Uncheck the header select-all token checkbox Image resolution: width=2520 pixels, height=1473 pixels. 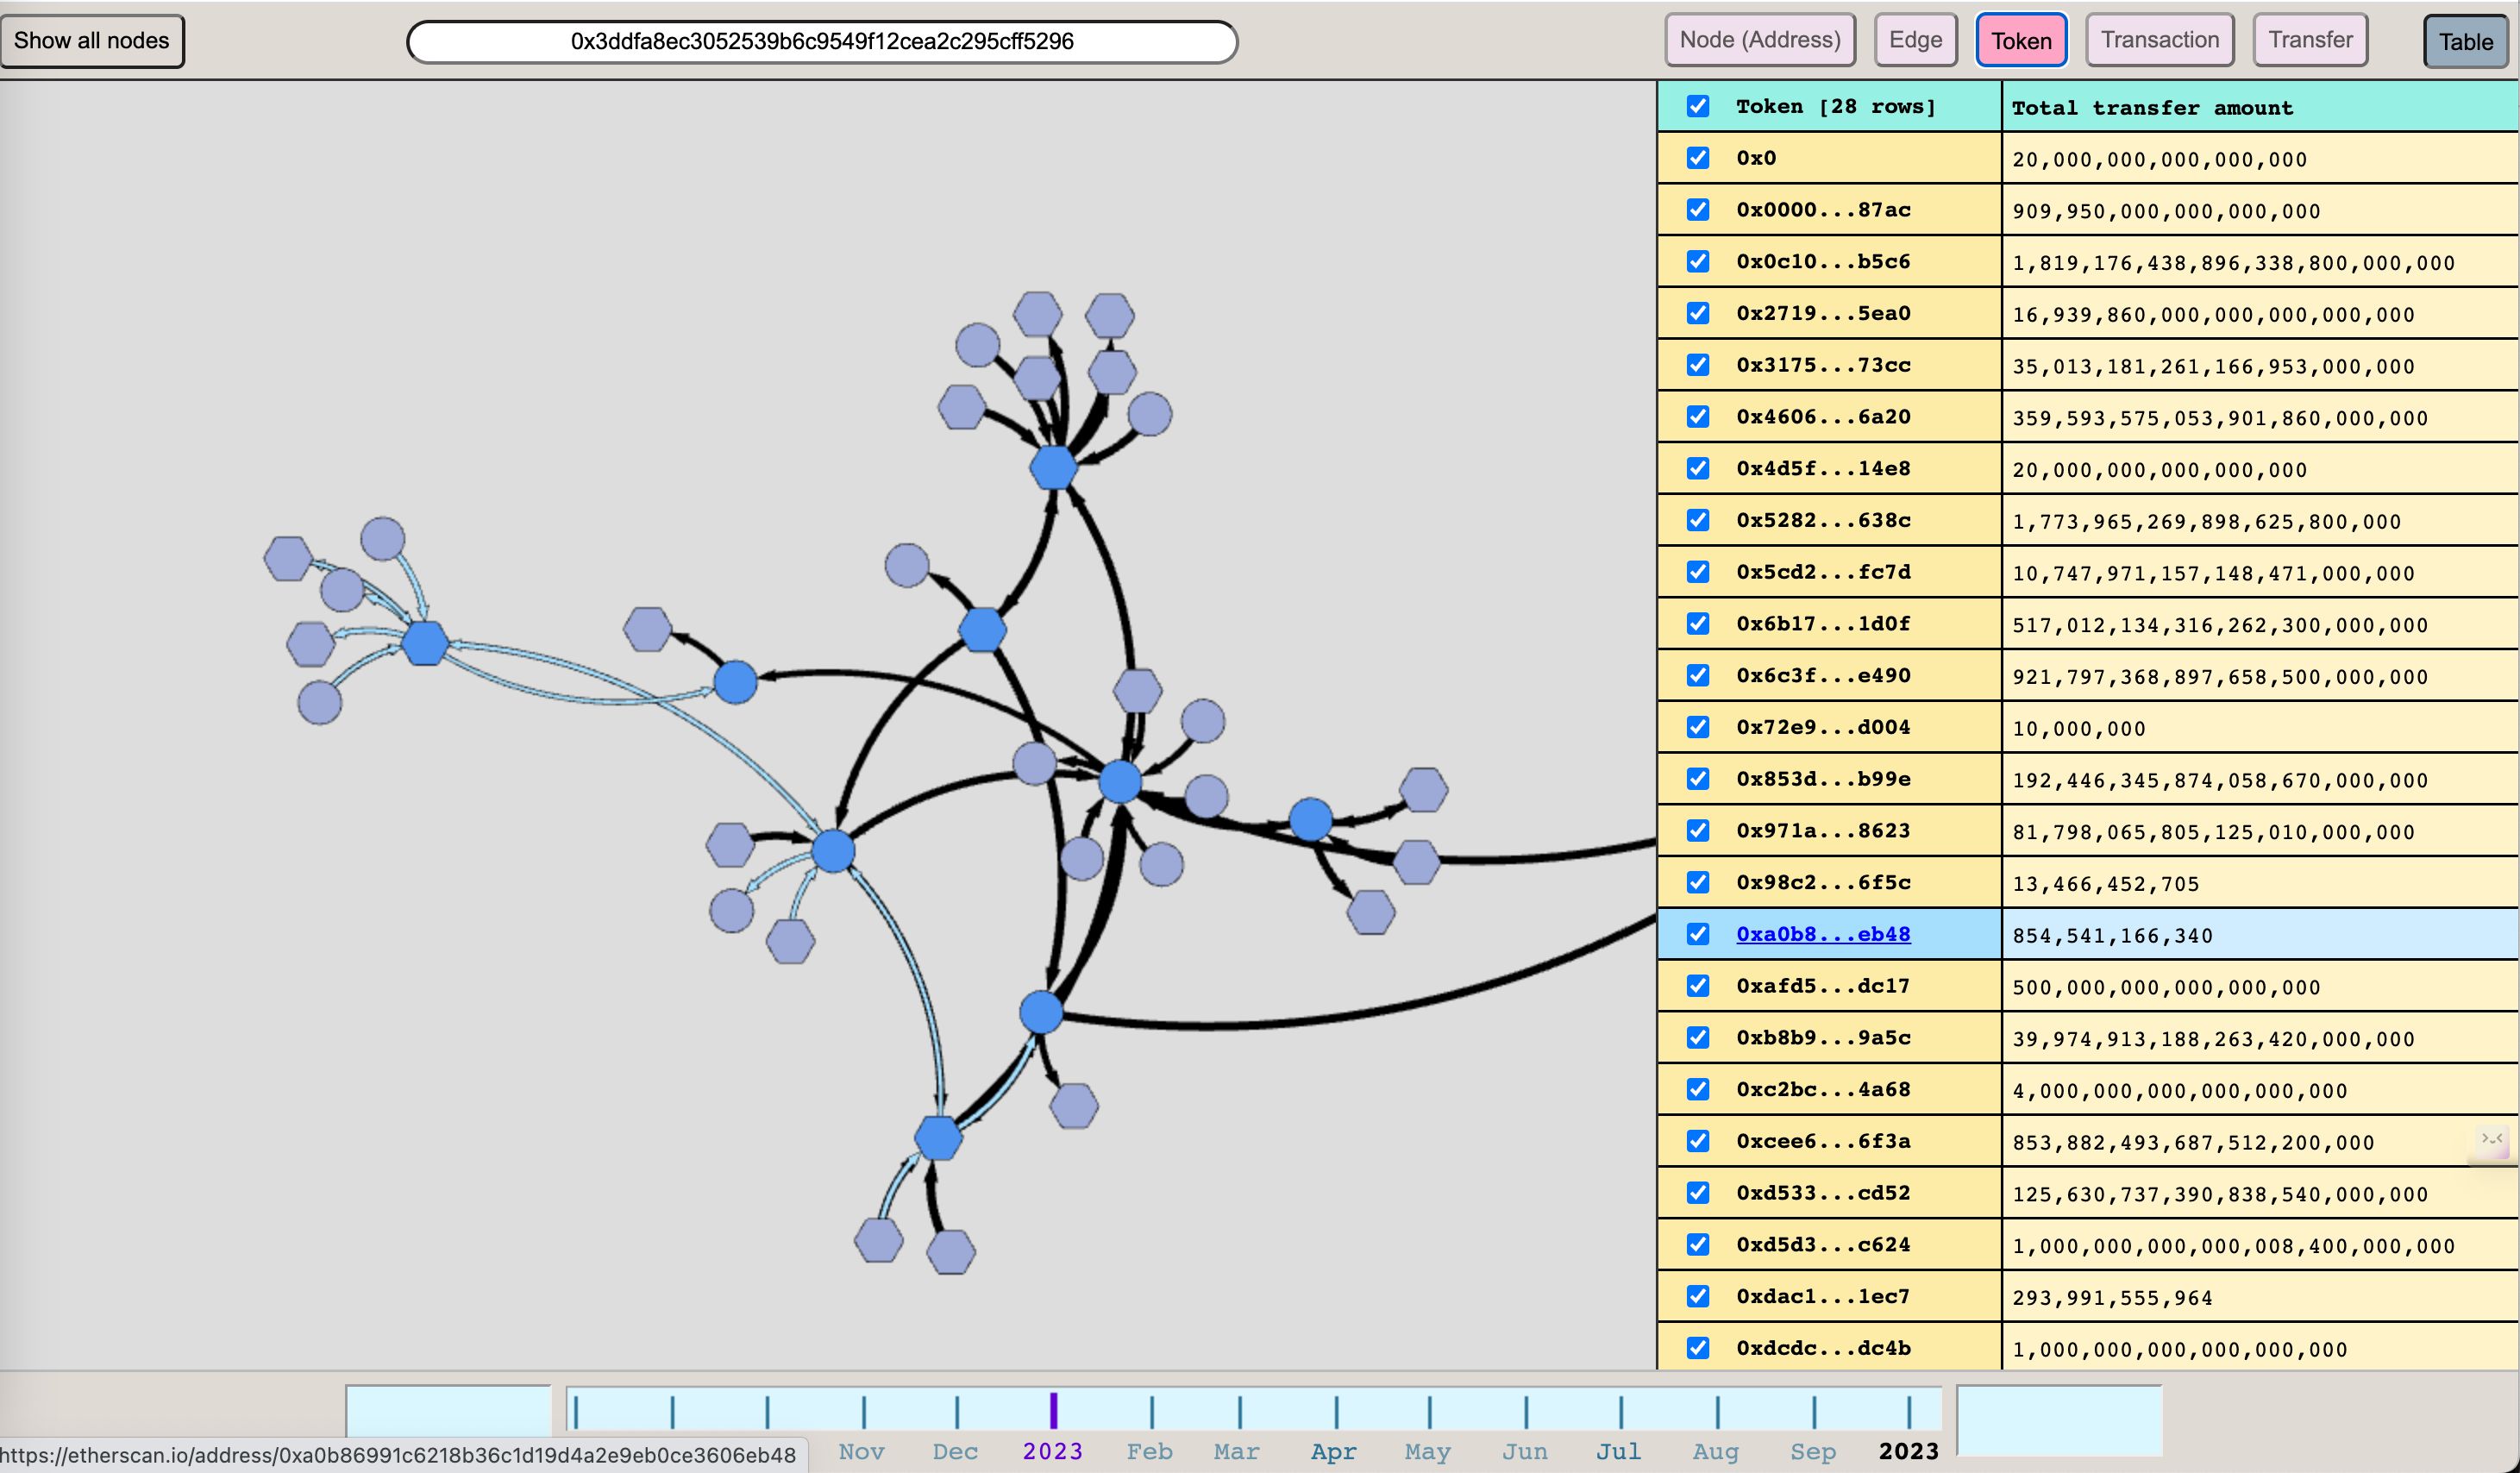[1698, 106]
